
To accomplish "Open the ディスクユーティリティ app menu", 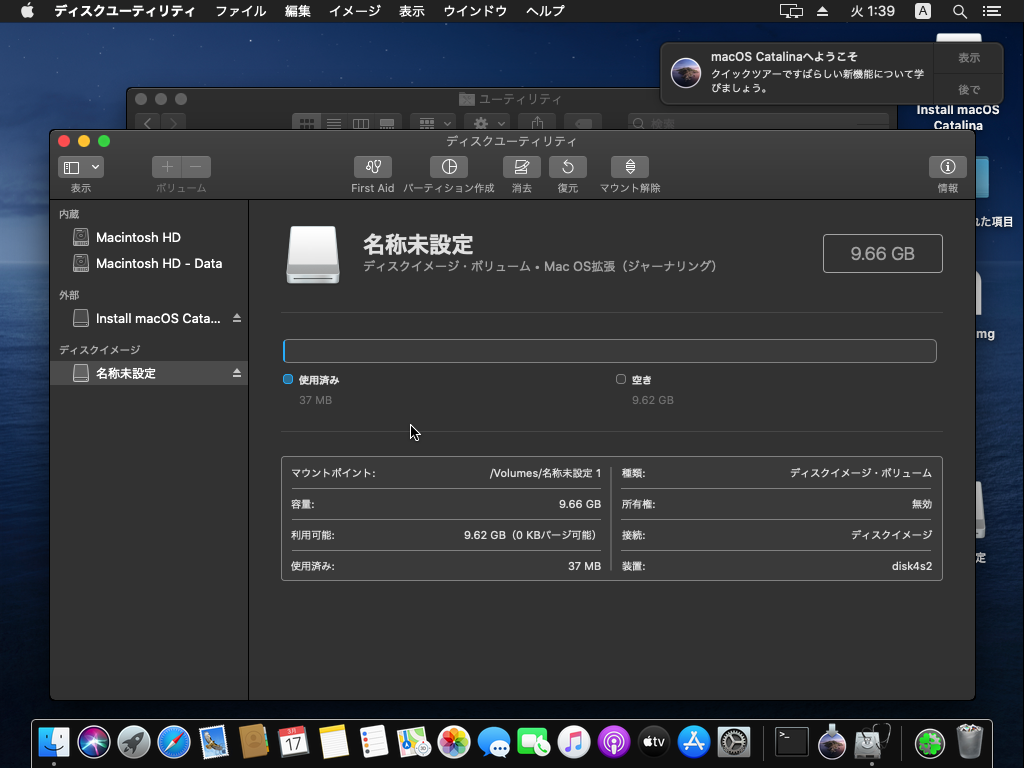I will tap(124, 11).
